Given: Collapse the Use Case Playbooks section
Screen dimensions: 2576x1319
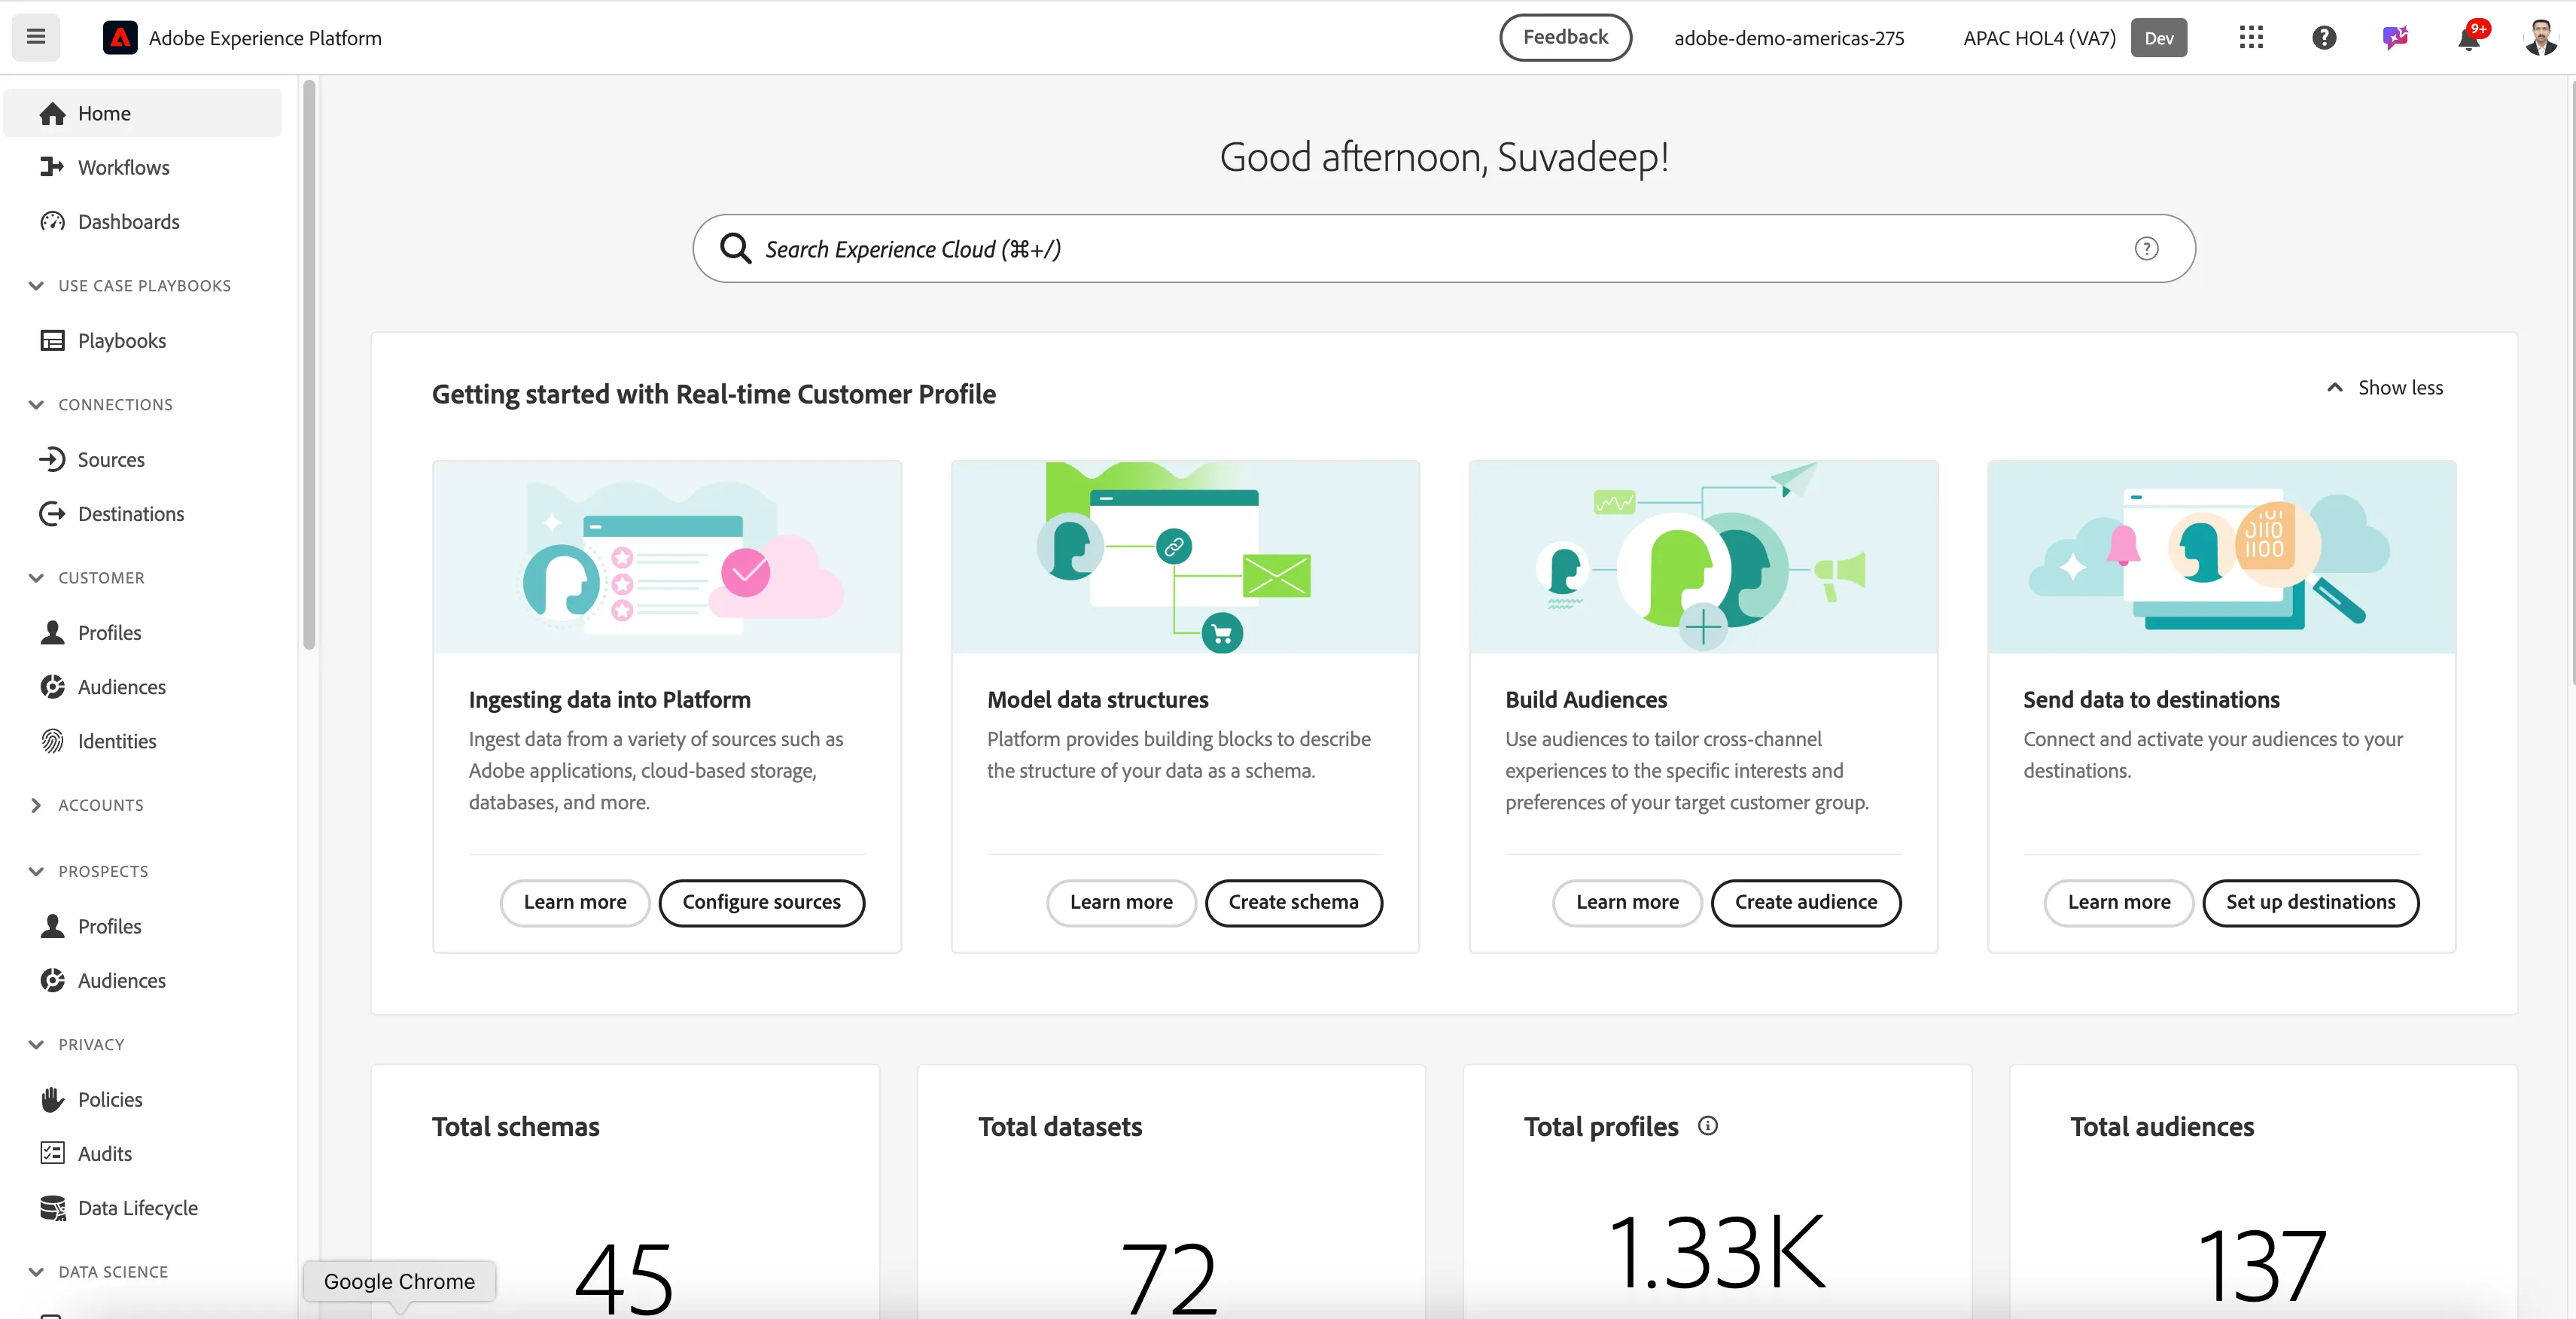Looking at the screenshot, I should [x=36, y=286].
